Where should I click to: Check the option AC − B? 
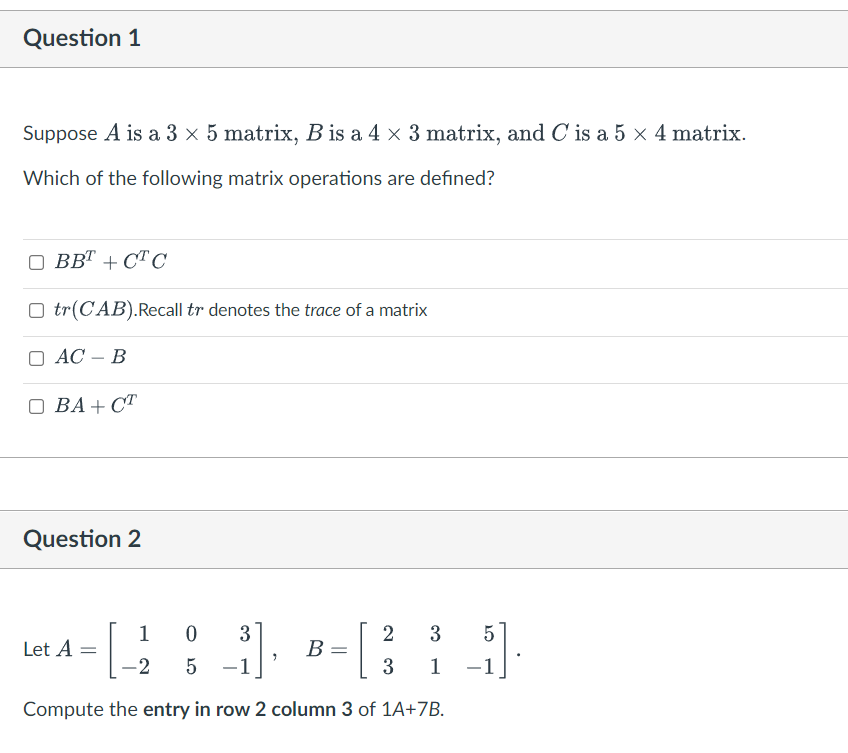[x=36, y=357]
